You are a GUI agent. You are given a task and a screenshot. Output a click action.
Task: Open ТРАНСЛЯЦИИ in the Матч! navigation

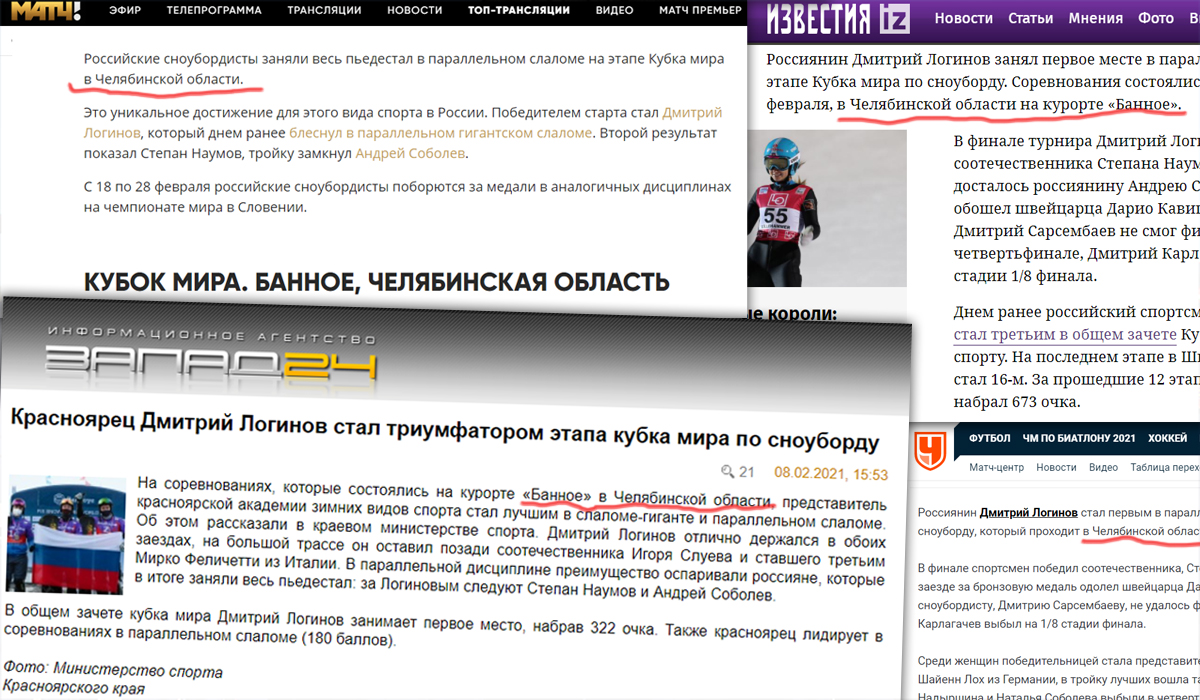pyautogui.click(x=324, y=10)
